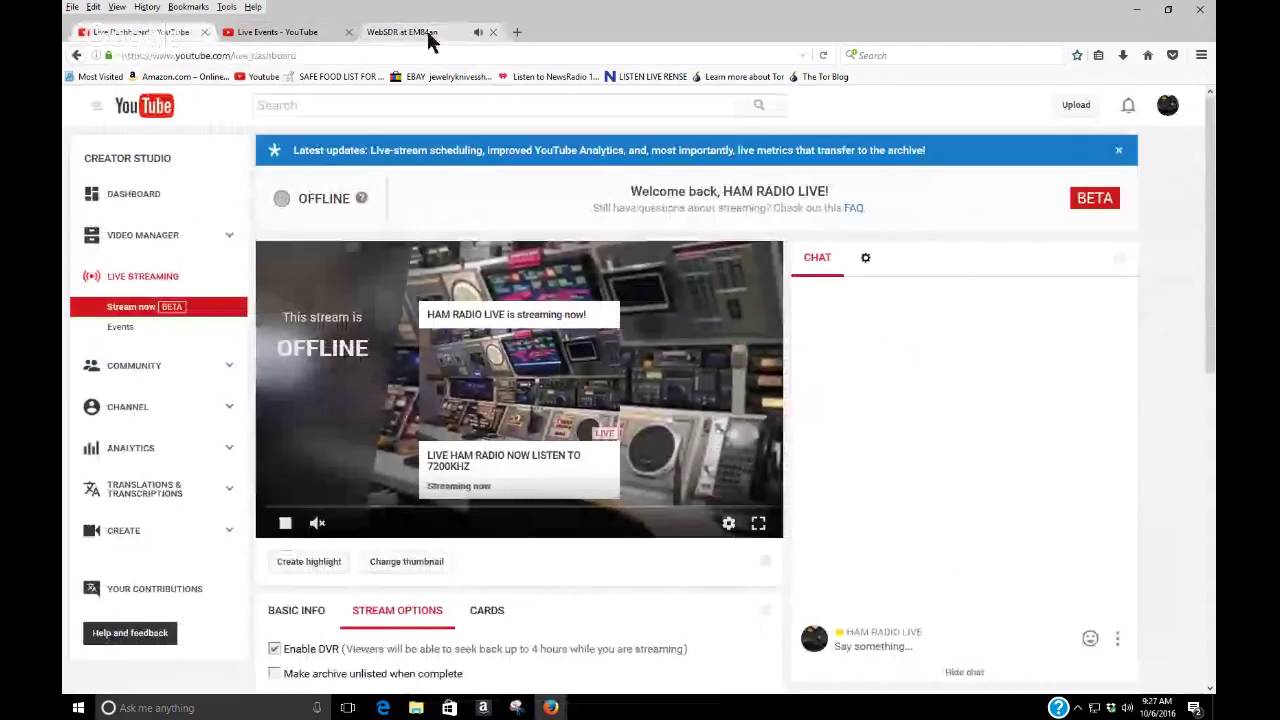Open the Firefox hamburger menu
The height and width of the screenshot is (720, 1280).
point(1201,55)
